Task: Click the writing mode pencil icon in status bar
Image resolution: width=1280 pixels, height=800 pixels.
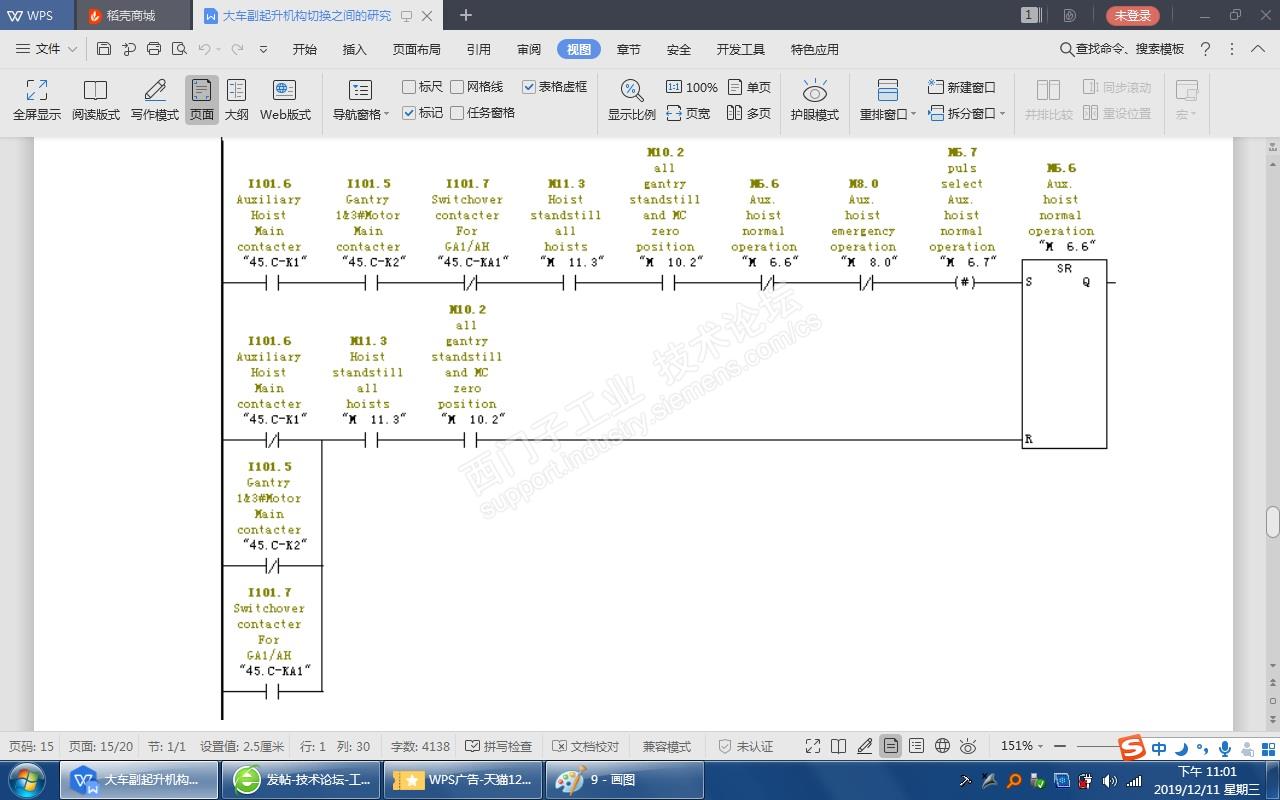Action: 864,746
